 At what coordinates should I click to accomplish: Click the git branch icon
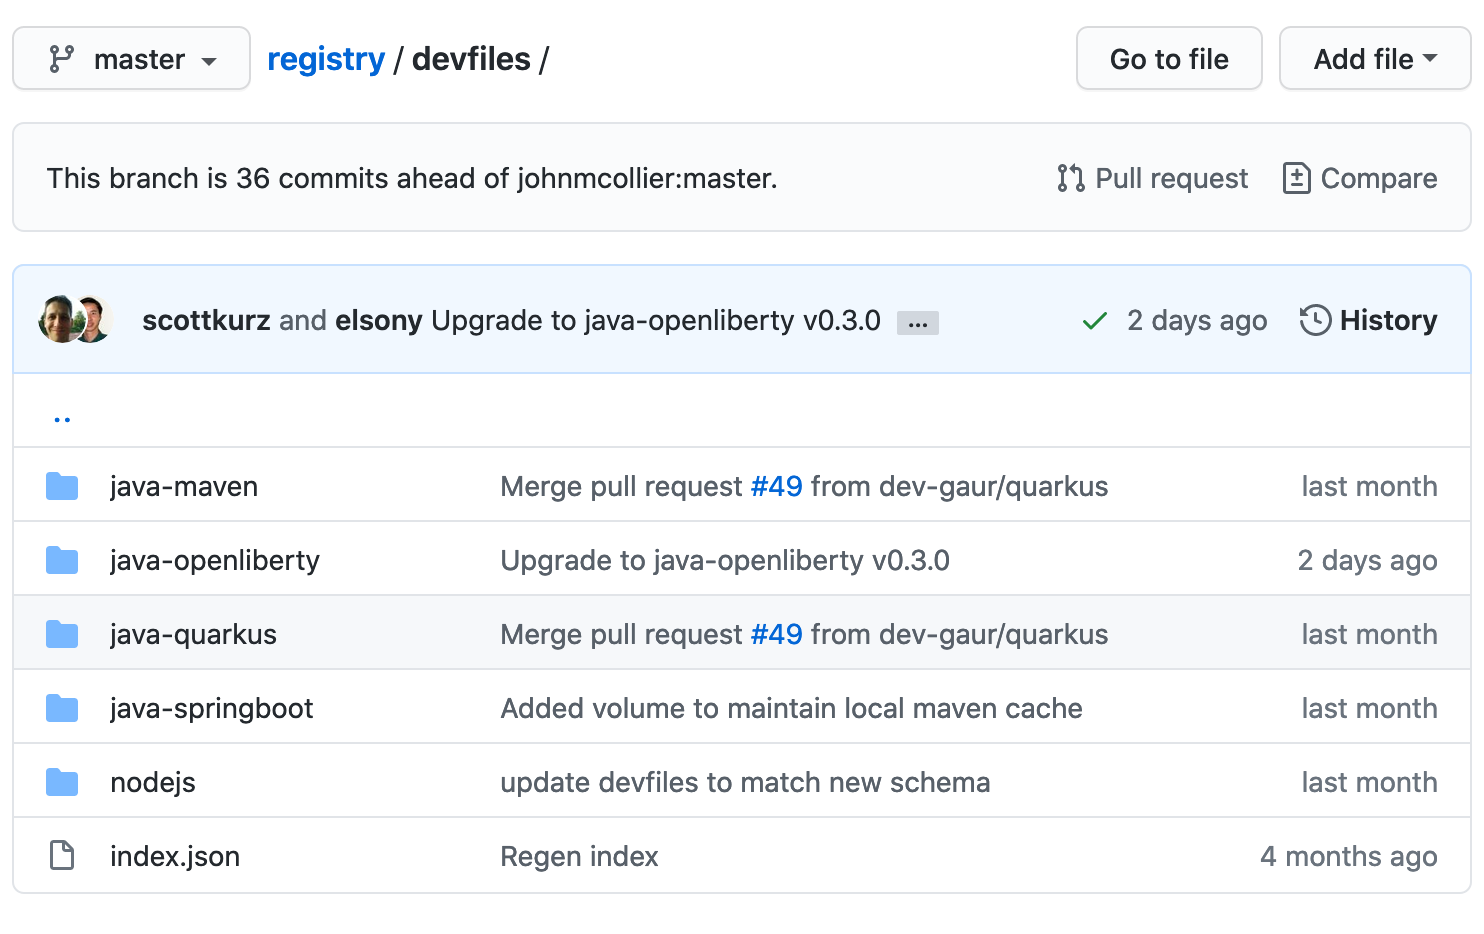pyautogui.click(x=61, y=59)
